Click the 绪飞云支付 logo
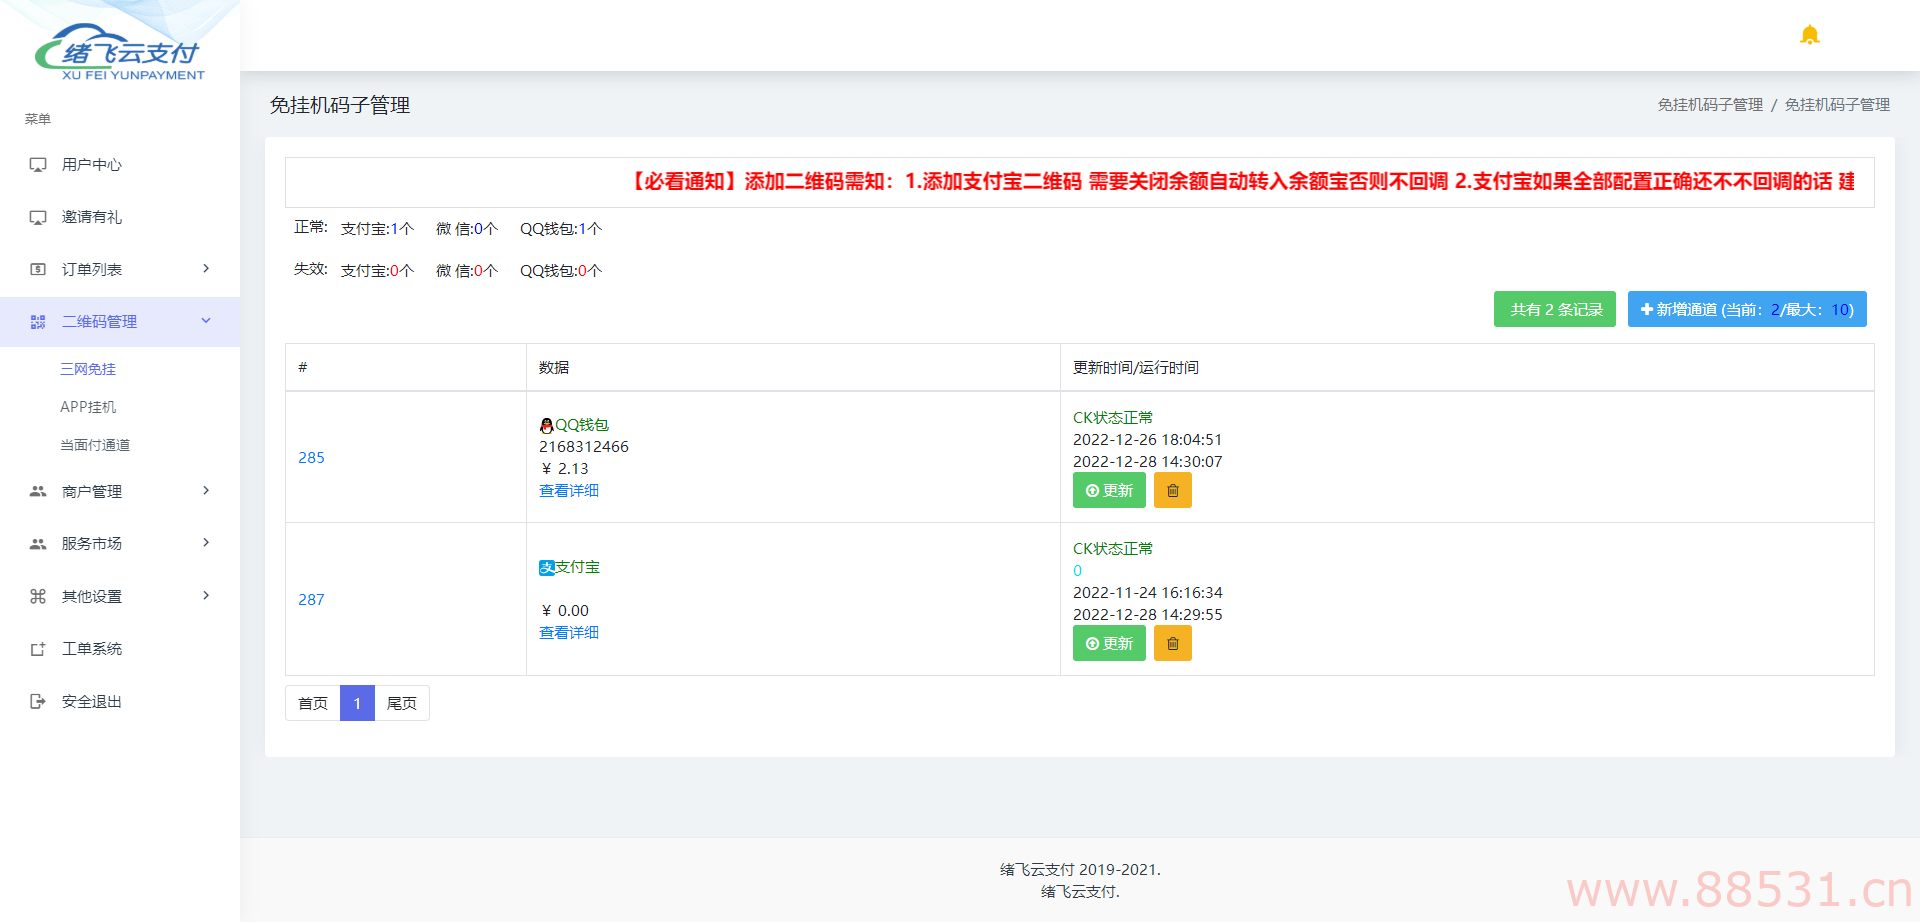1920x922 pixels. point(120,53)
